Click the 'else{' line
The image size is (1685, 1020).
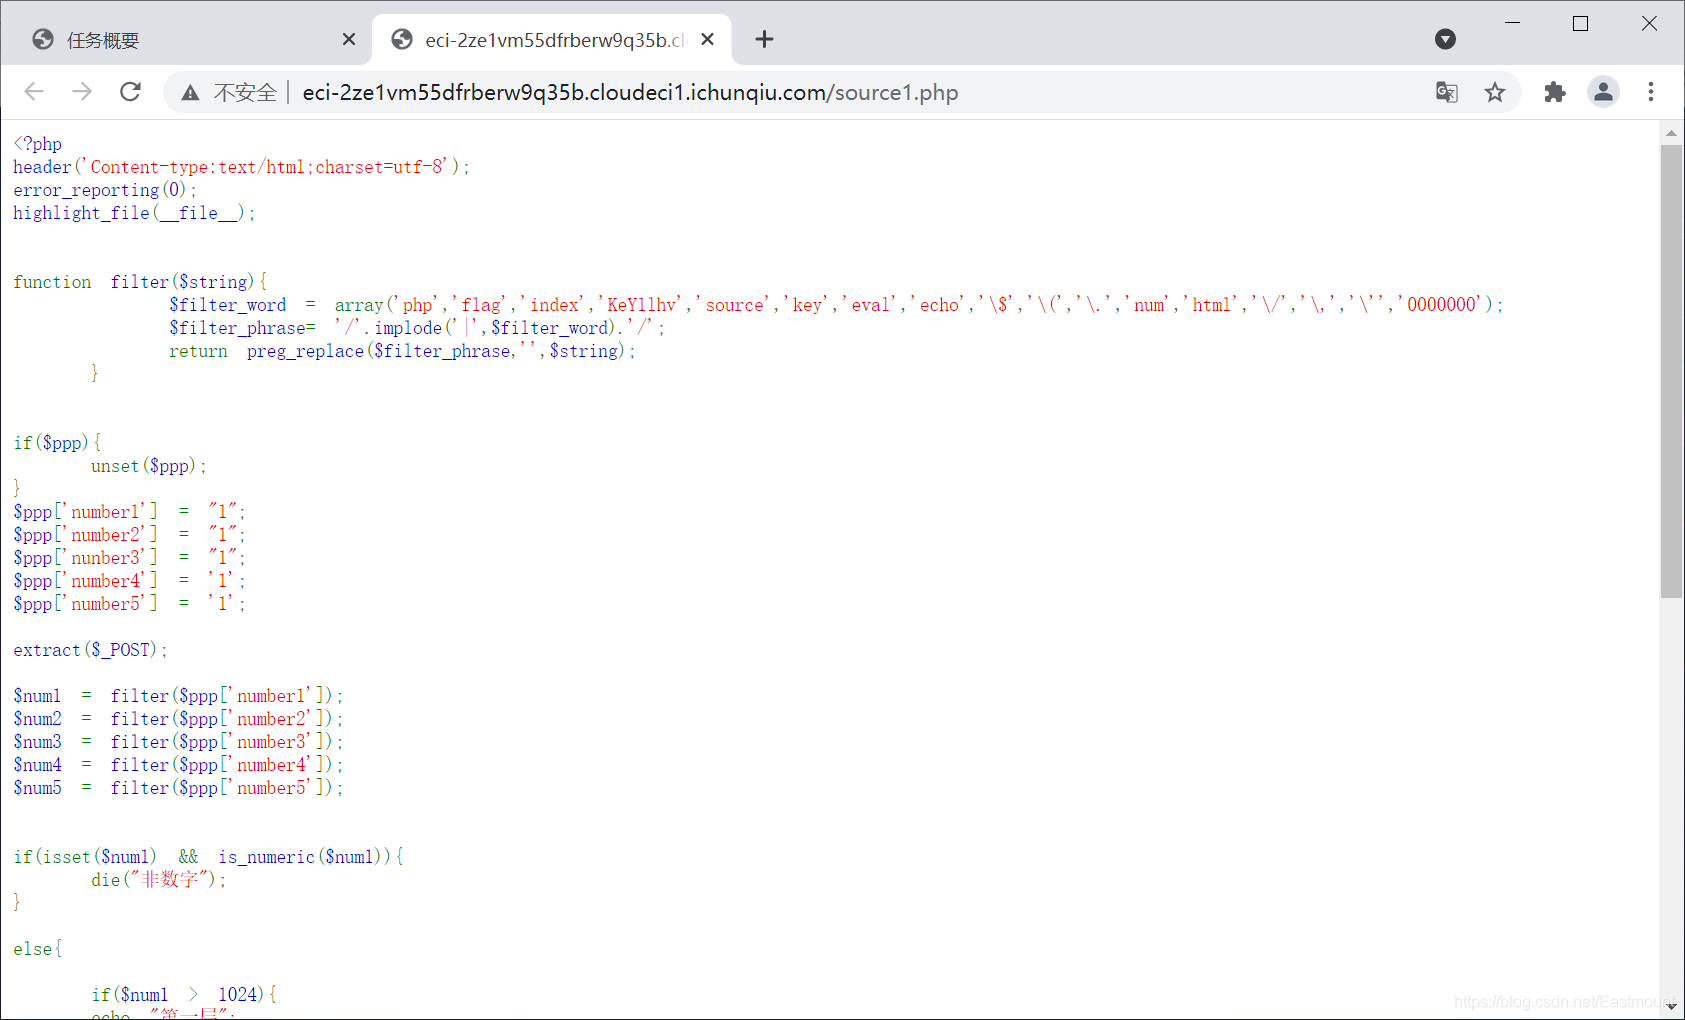pos(38,949)
